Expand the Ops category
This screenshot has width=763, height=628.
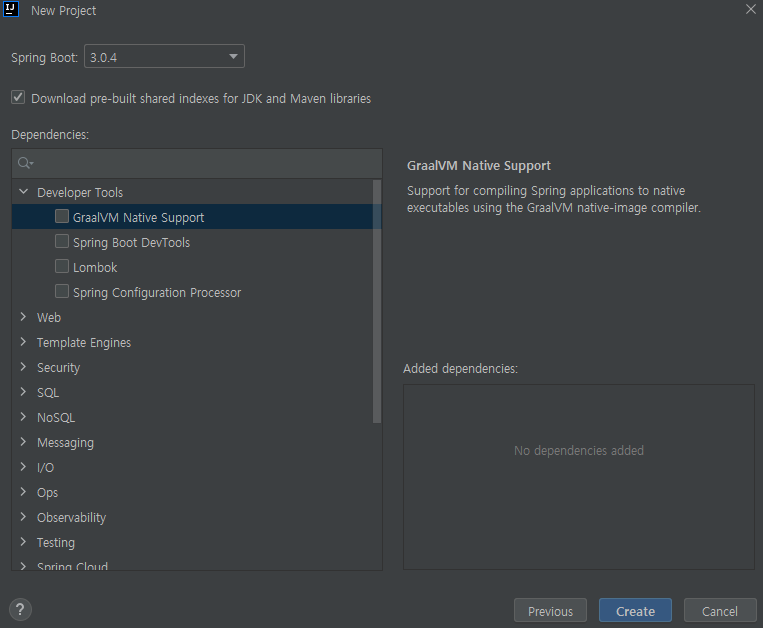(x=23, y=492)
